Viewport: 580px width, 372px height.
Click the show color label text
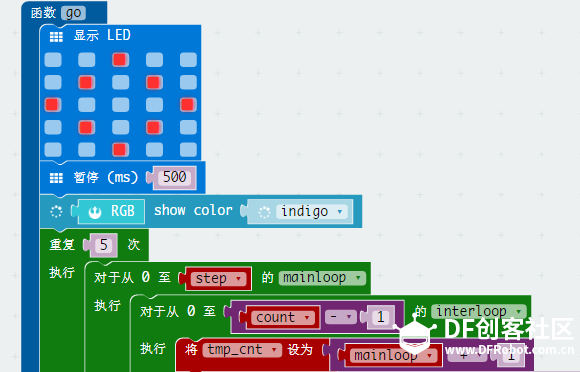coord(193,210)
